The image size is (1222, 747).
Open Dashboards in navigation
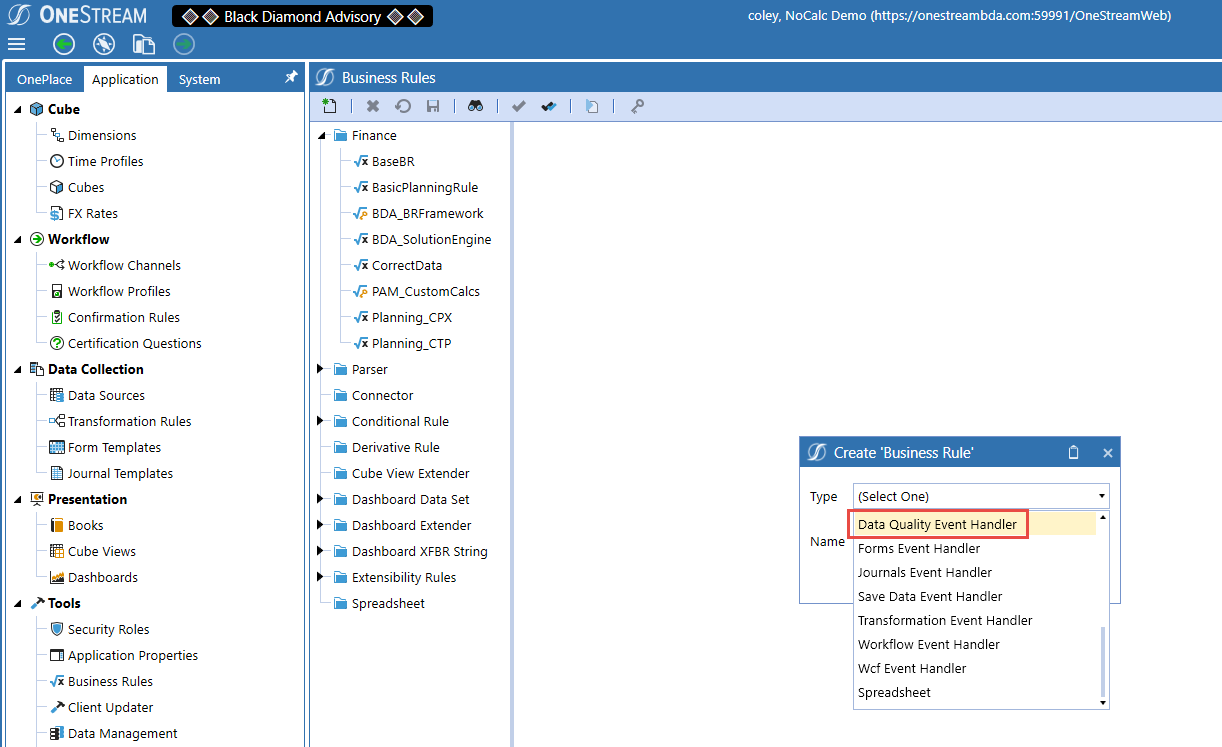102,577
